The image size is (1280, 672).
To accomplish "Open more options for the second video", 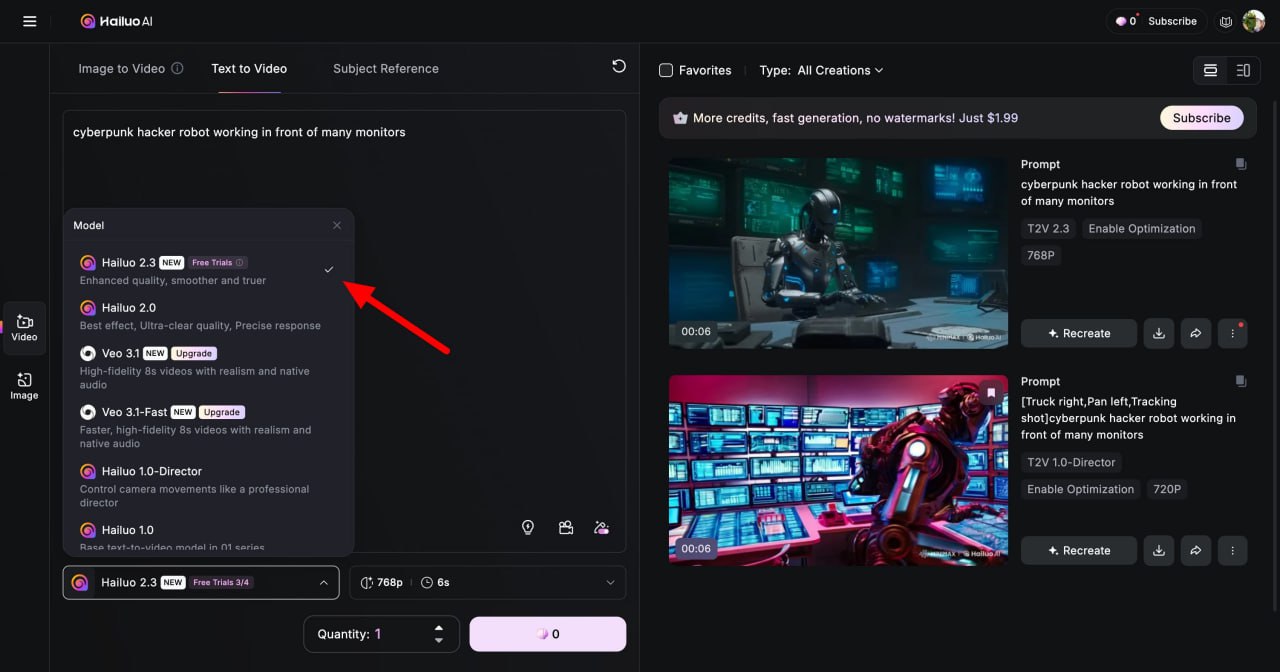I will [1232, 550].
